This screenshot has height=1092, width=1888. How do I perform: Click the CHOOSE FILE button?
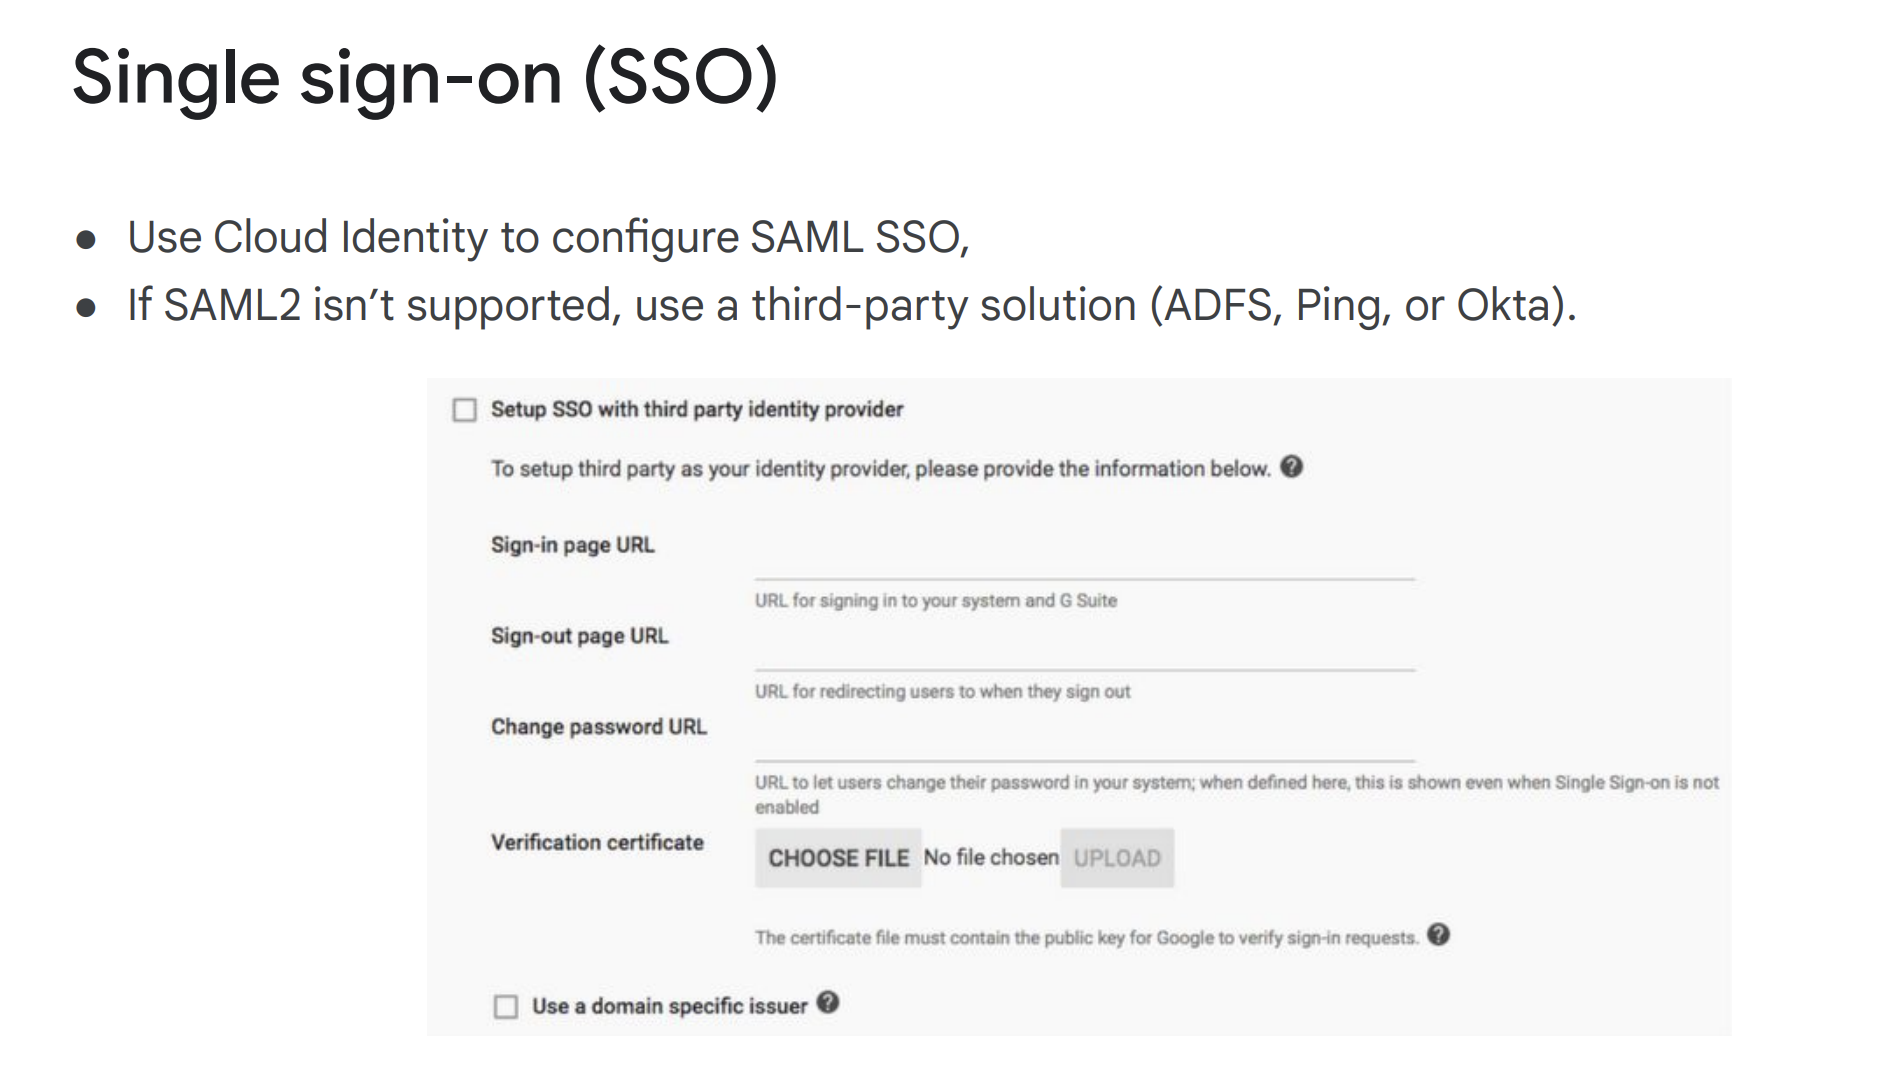pos(838,858)
